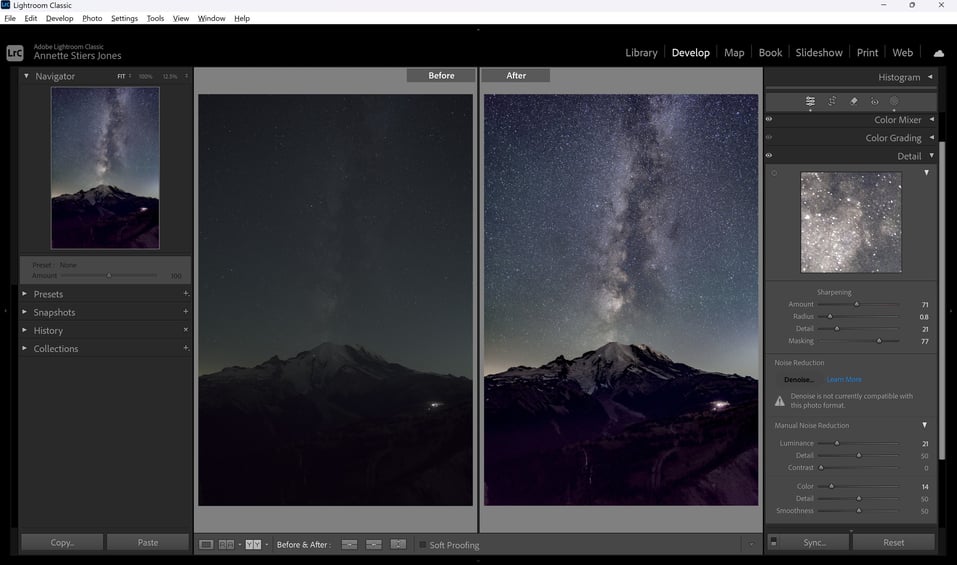Enable the Soft Proofing checkbox

(x=422, y=544)
